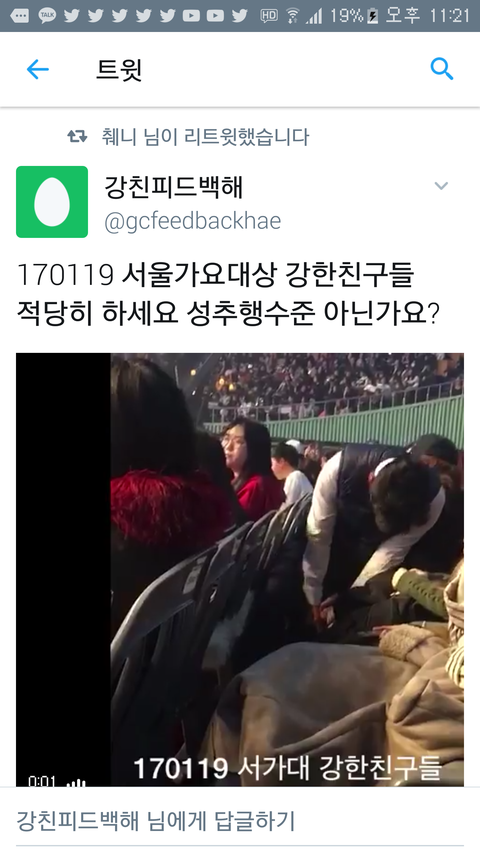Open the egg avatar of 강친피드백해
This screenshot has width=480, height=853.
pos(52,202)
